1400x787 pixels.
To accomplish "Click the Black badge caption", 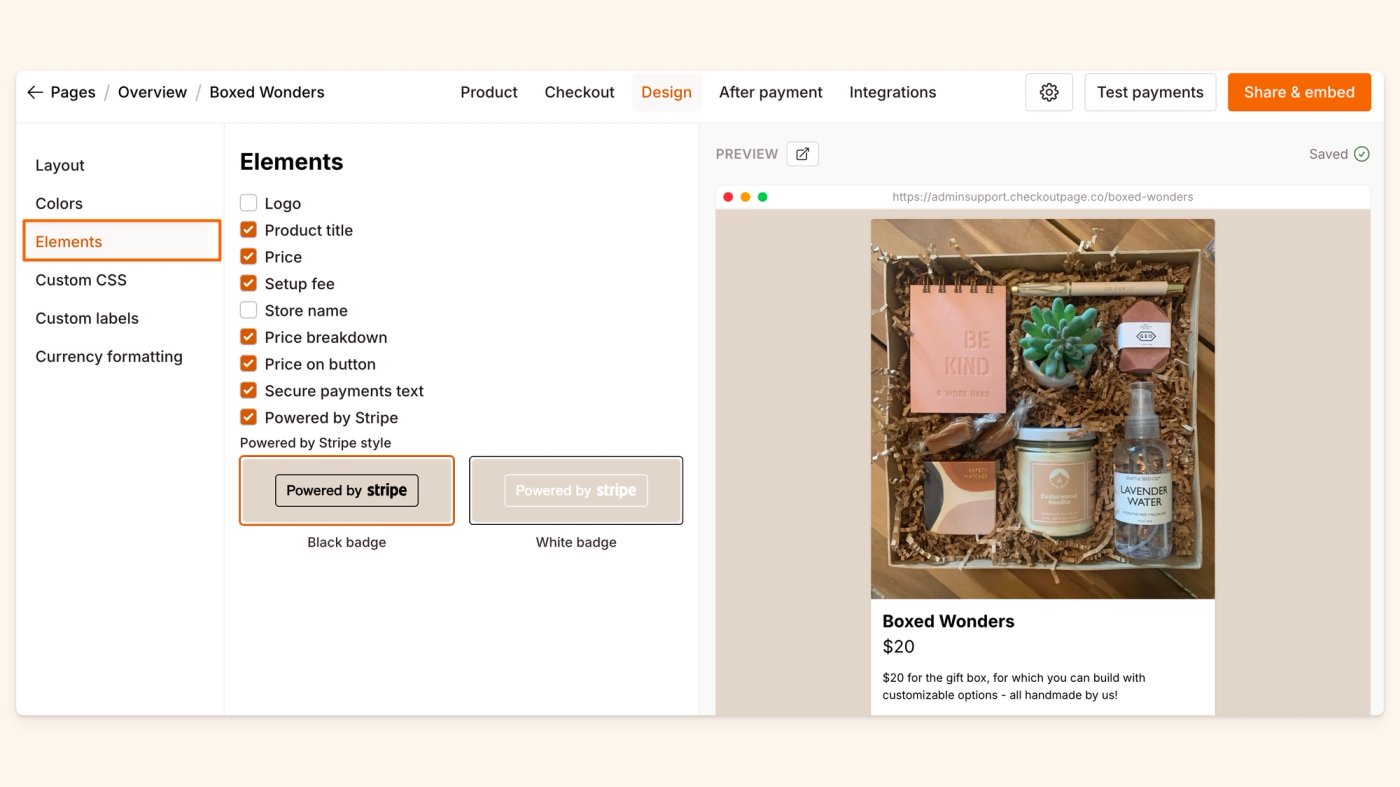I will 347,542.
